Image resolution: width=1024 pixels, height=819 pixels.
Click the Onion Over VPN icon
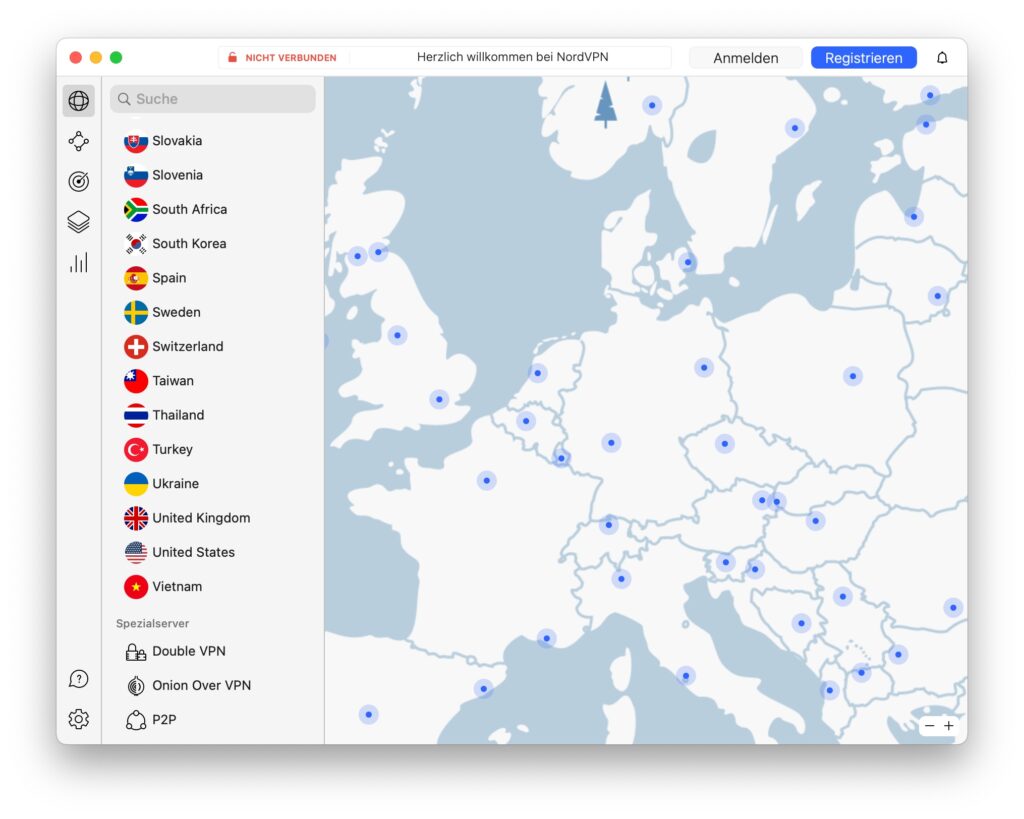(136, 686)
